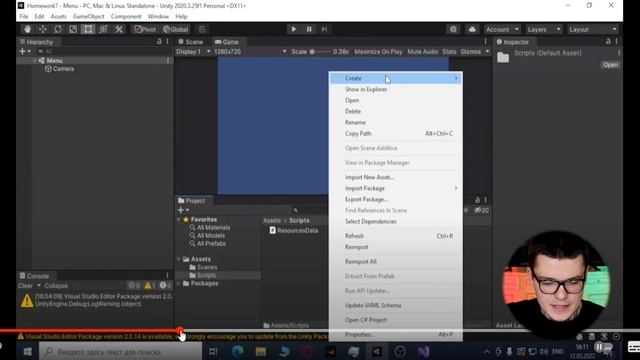Toggle Mute Audio in Game view
Screen dimensions: 640x360
tap(422, 52)
